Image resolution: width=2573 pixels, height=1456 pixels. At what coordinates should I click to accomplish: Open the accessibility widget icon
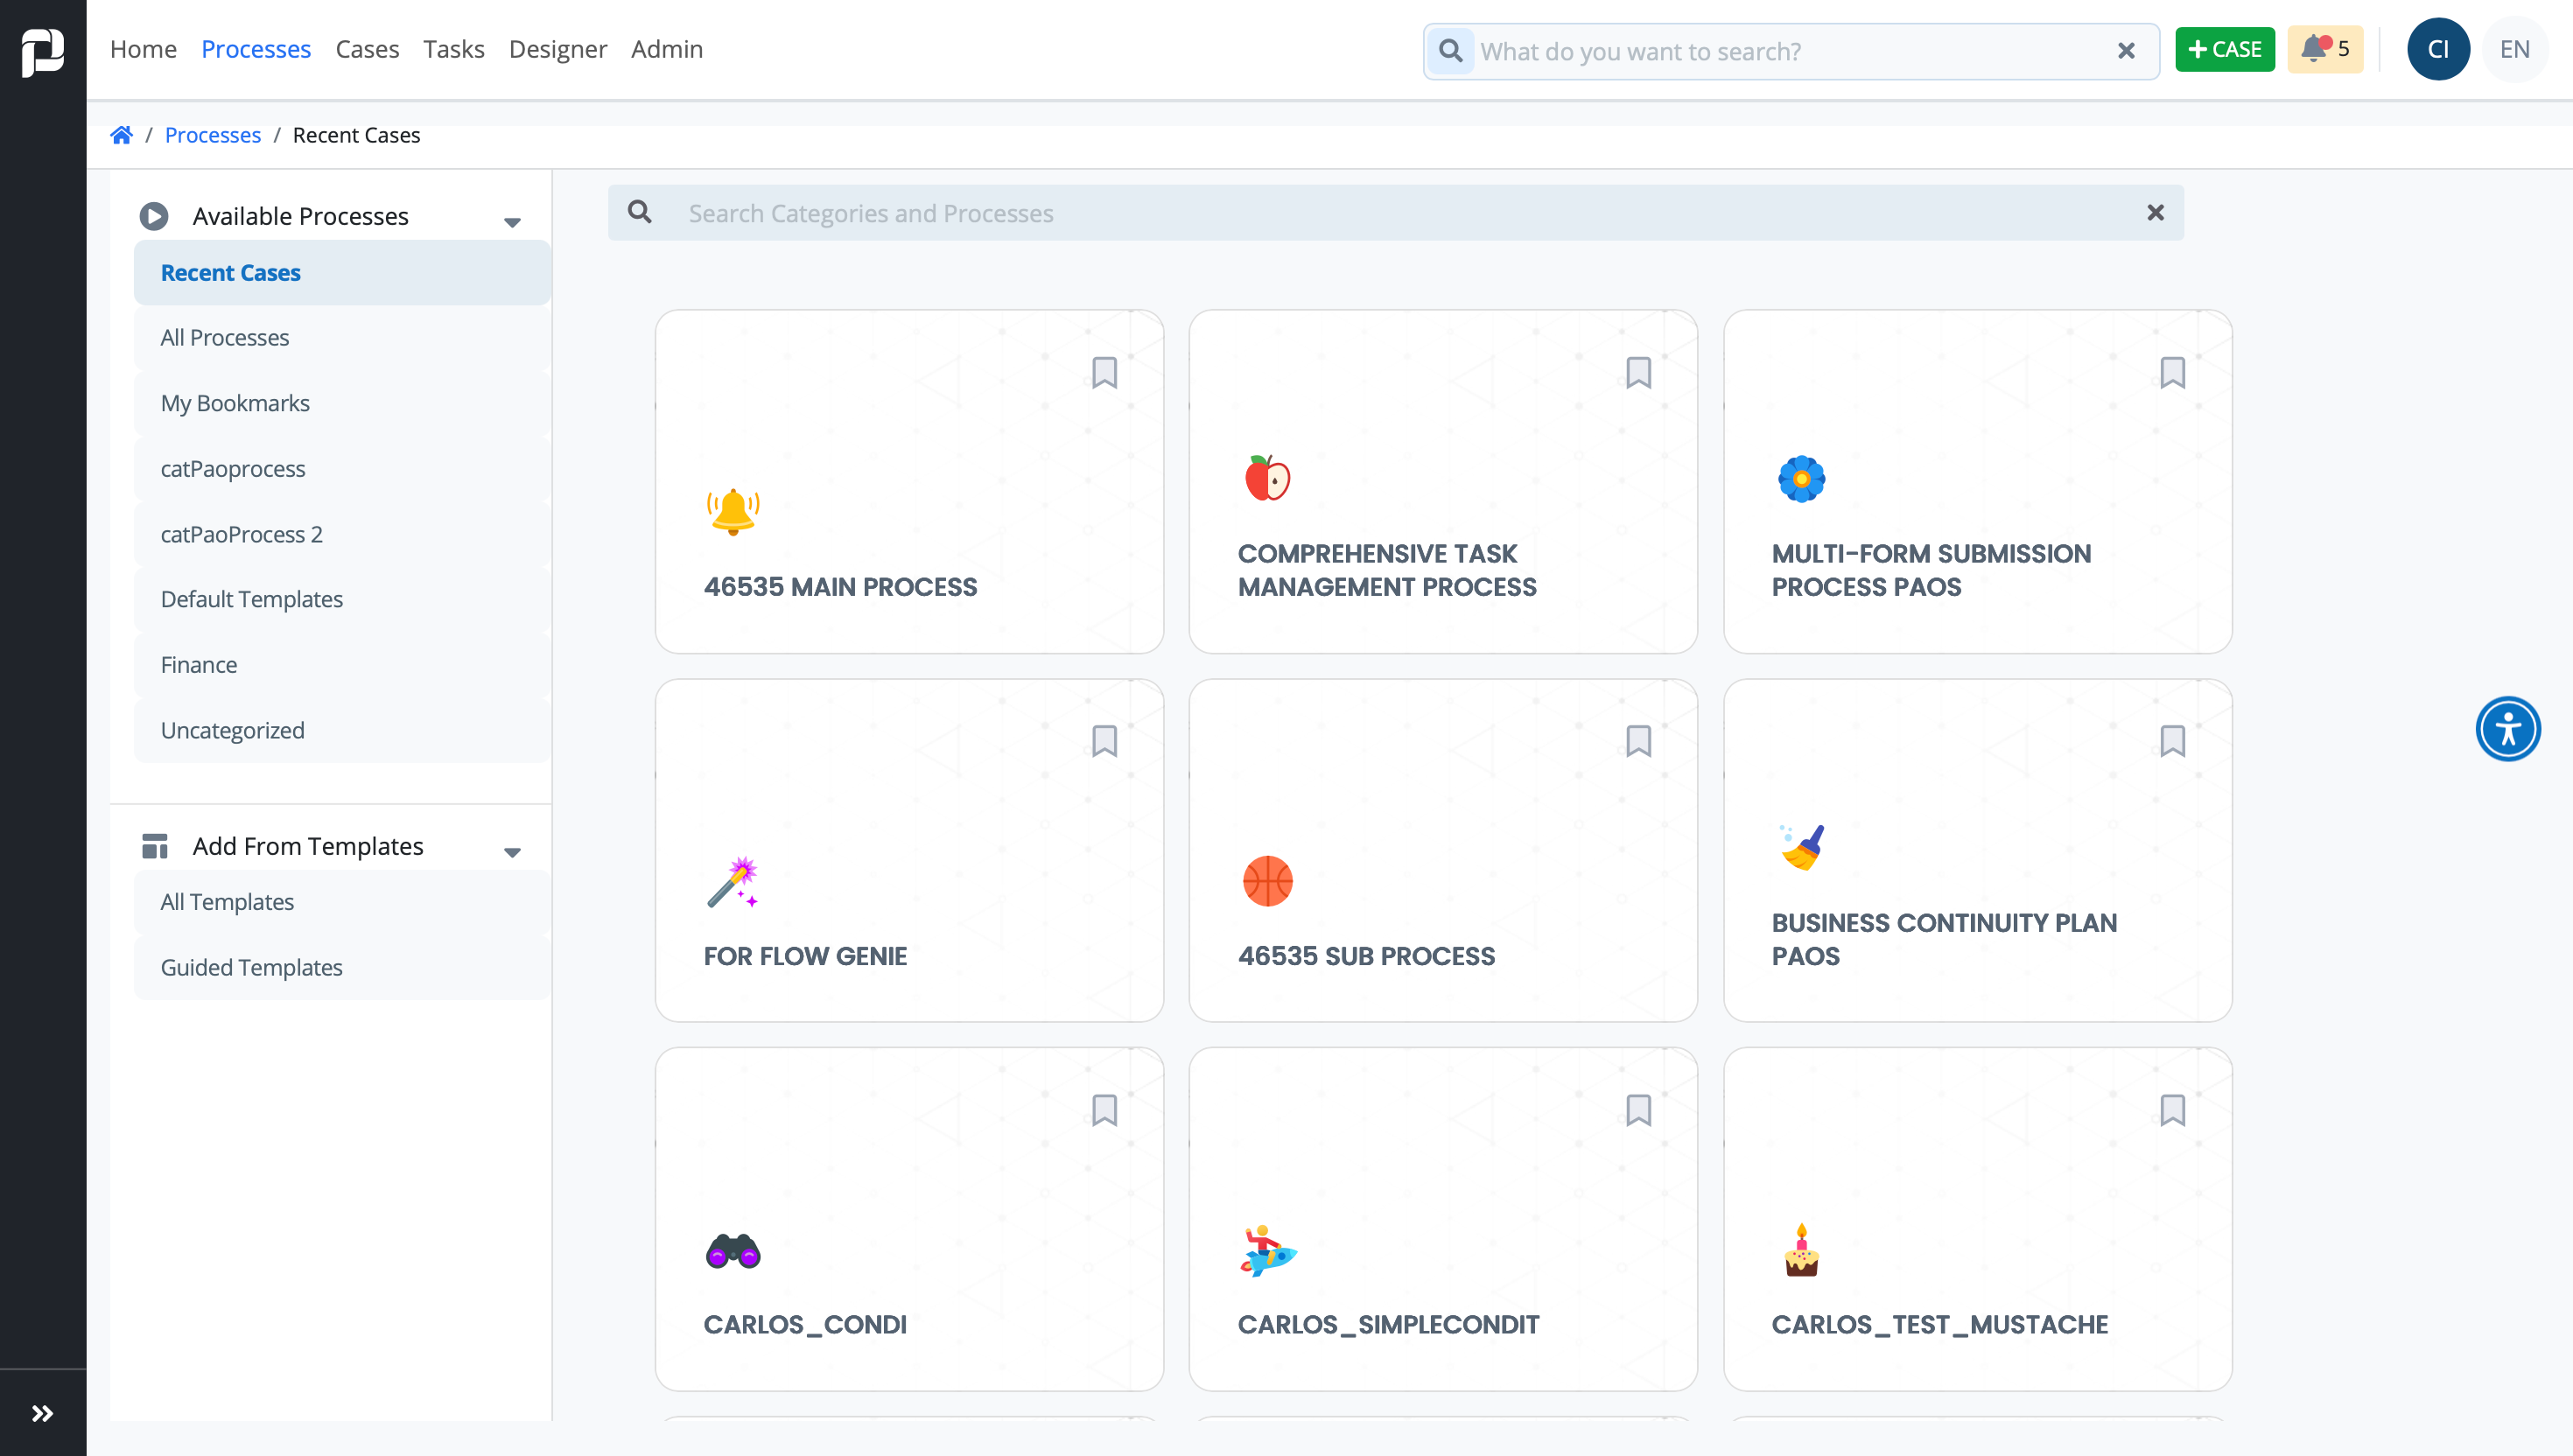(x=2507, y=728)
